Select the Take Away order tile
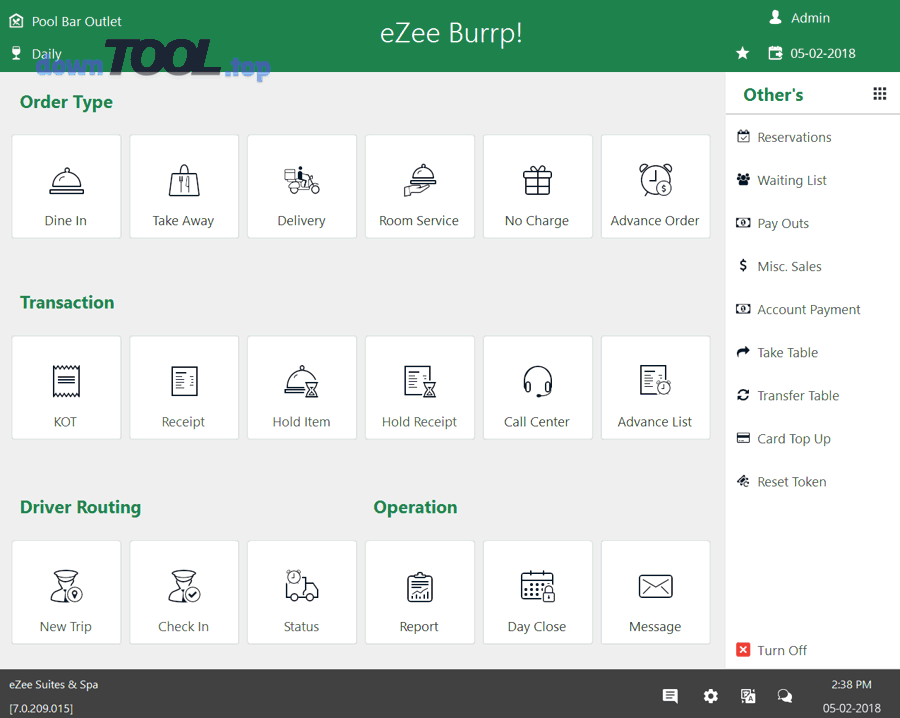Screen dimensions: 900x718 (x=184, y=187)
